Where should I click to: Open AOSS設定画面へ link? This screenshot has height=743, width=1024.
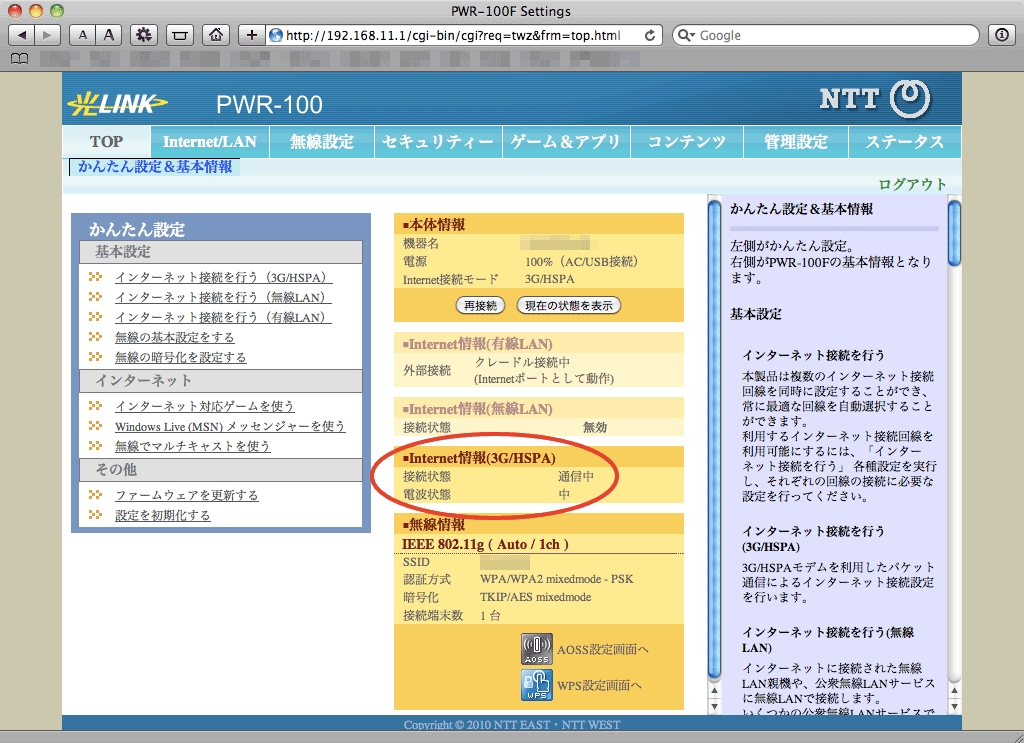(x=603, y=650)
